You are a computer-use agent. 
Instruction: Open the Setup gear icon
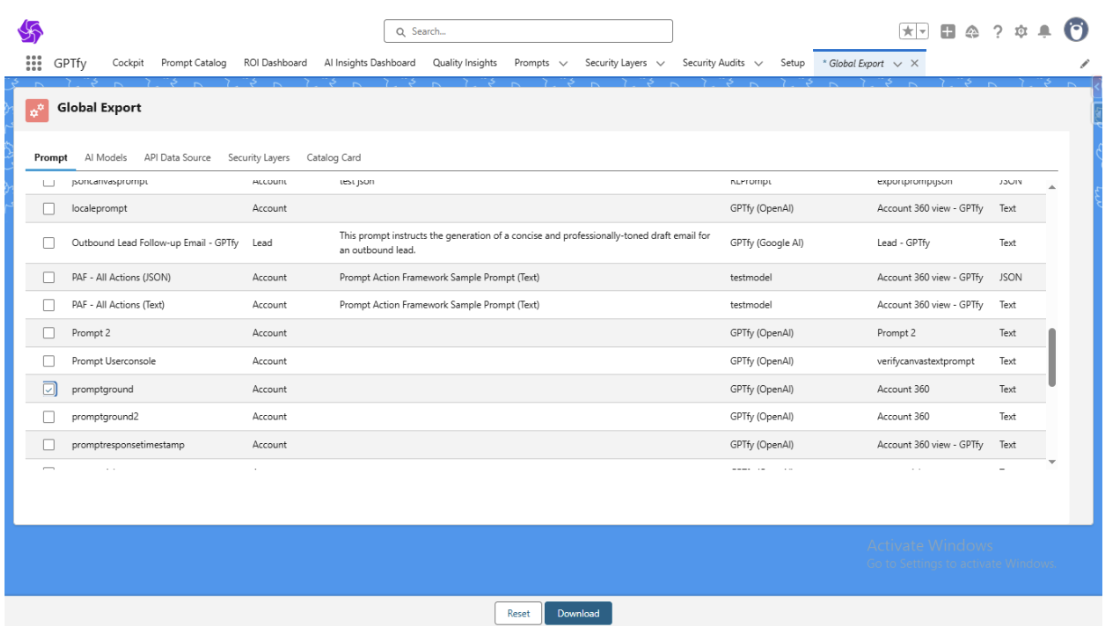click(1021, 32)
